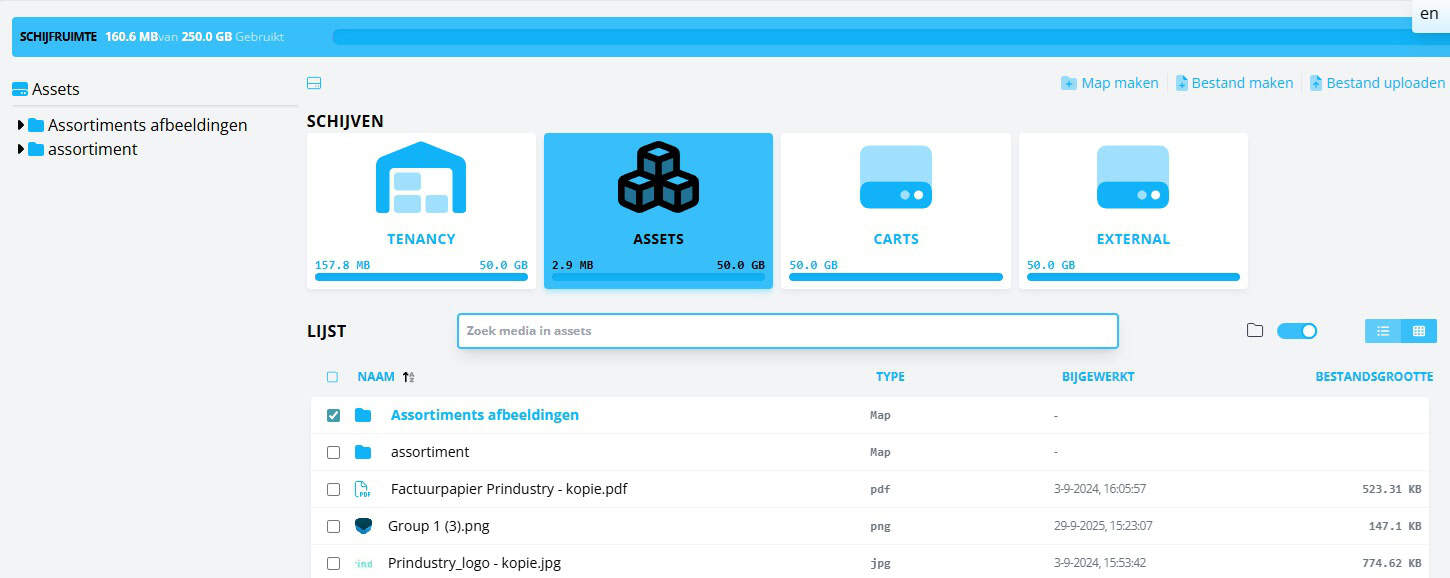Open the External disk icon
This screenshot has width=1450, height=578.
[x=1133, y=176]
